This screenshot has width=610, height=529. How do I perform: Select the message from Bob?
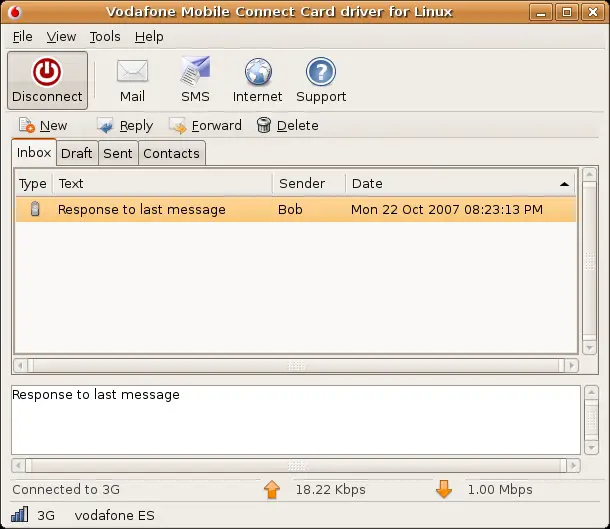point(296,209)
